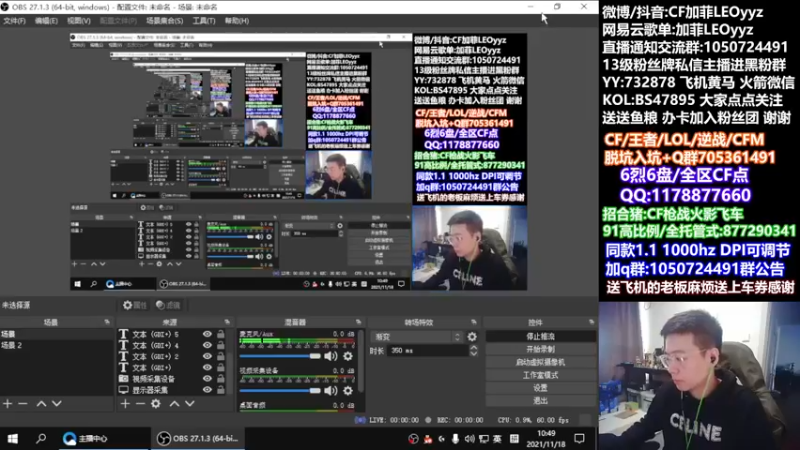Viewport: 800px width, 450px height.
Task: Click the 英 input method indicator
Action: coord(497,439)
